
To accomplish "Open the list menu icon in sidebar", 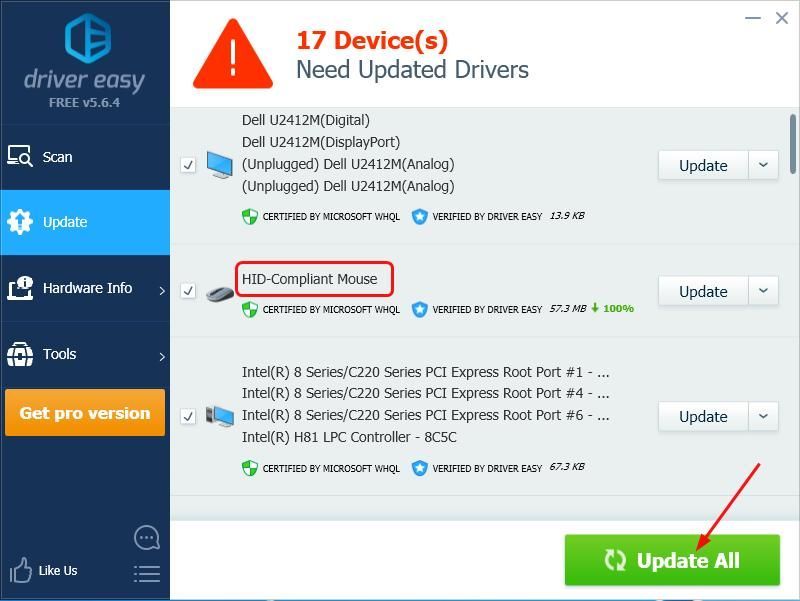I will point(147,573).
